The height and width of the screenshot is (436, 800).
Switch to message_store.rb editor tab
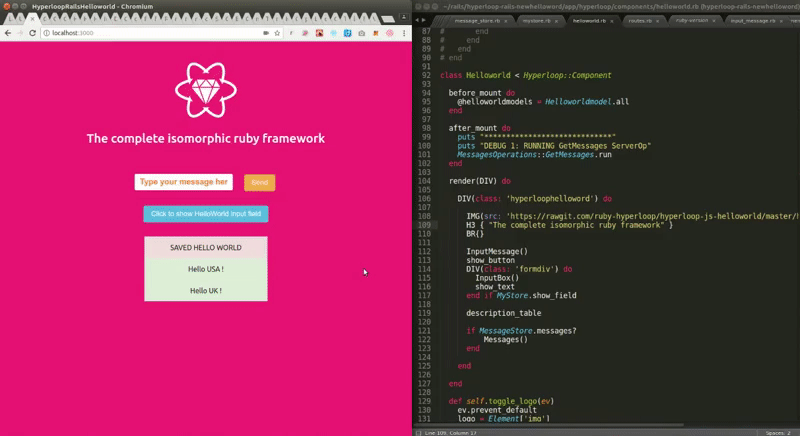(477, 21)
